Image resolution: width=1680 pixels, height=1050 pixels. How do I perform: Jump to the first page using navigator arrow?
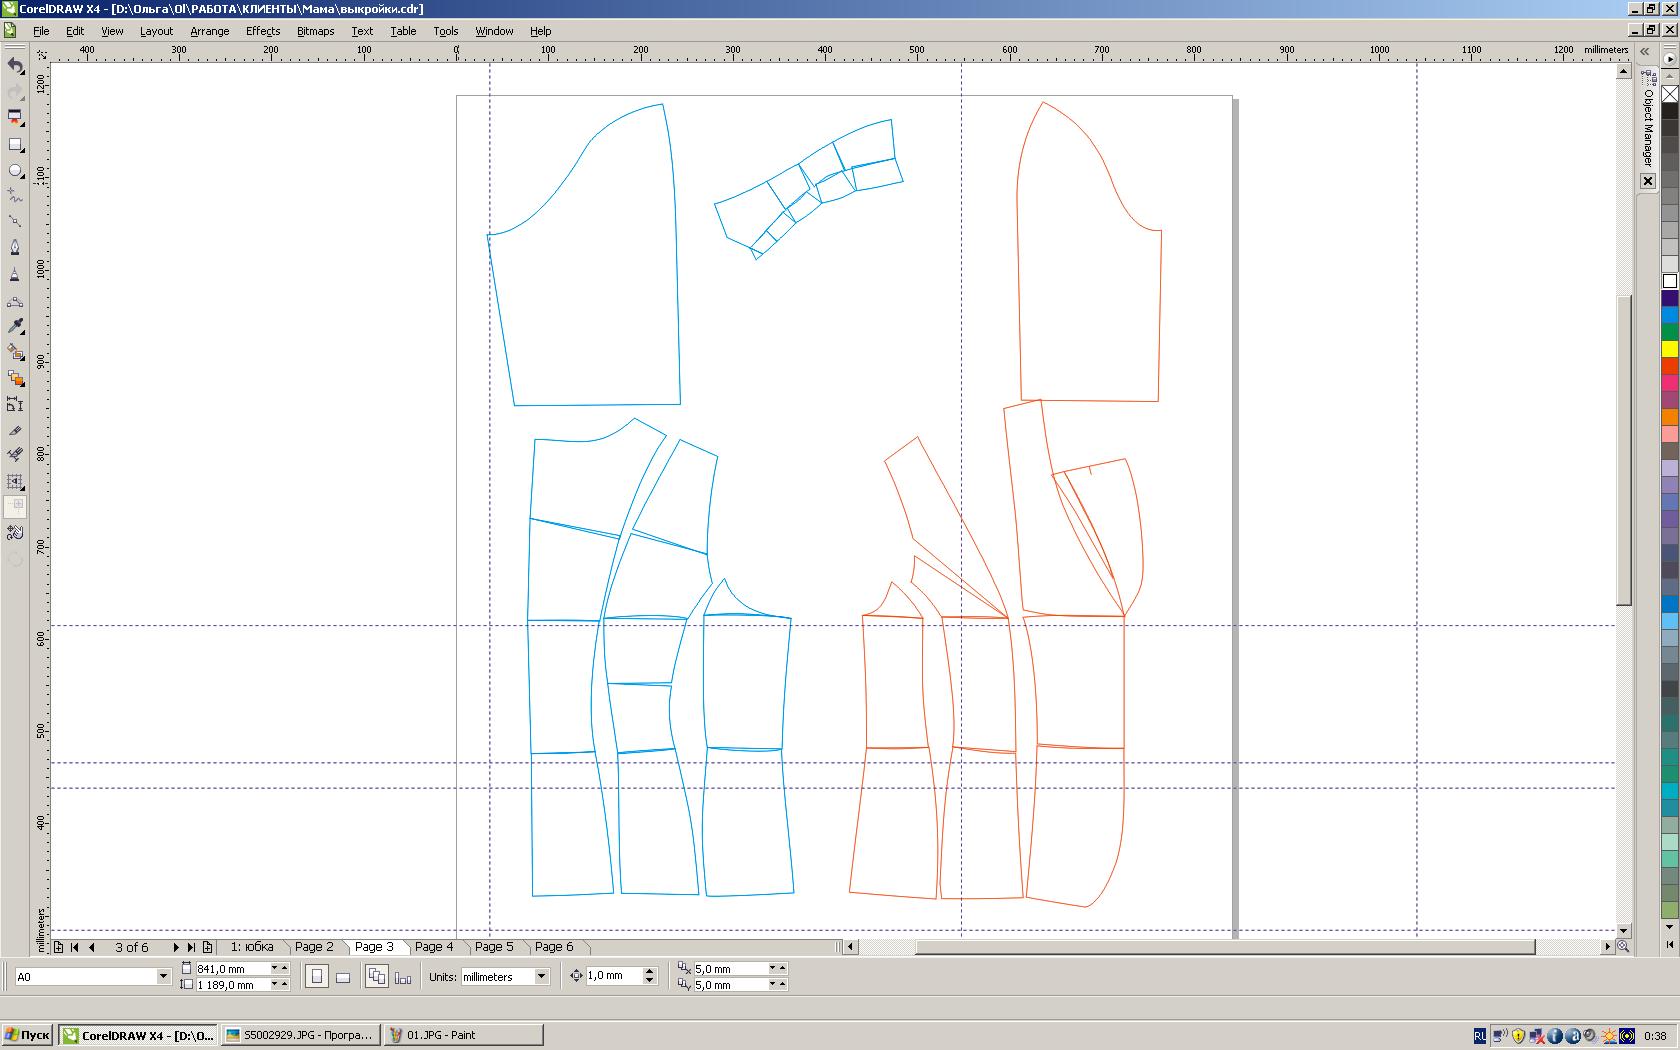(x=75, y=947)
